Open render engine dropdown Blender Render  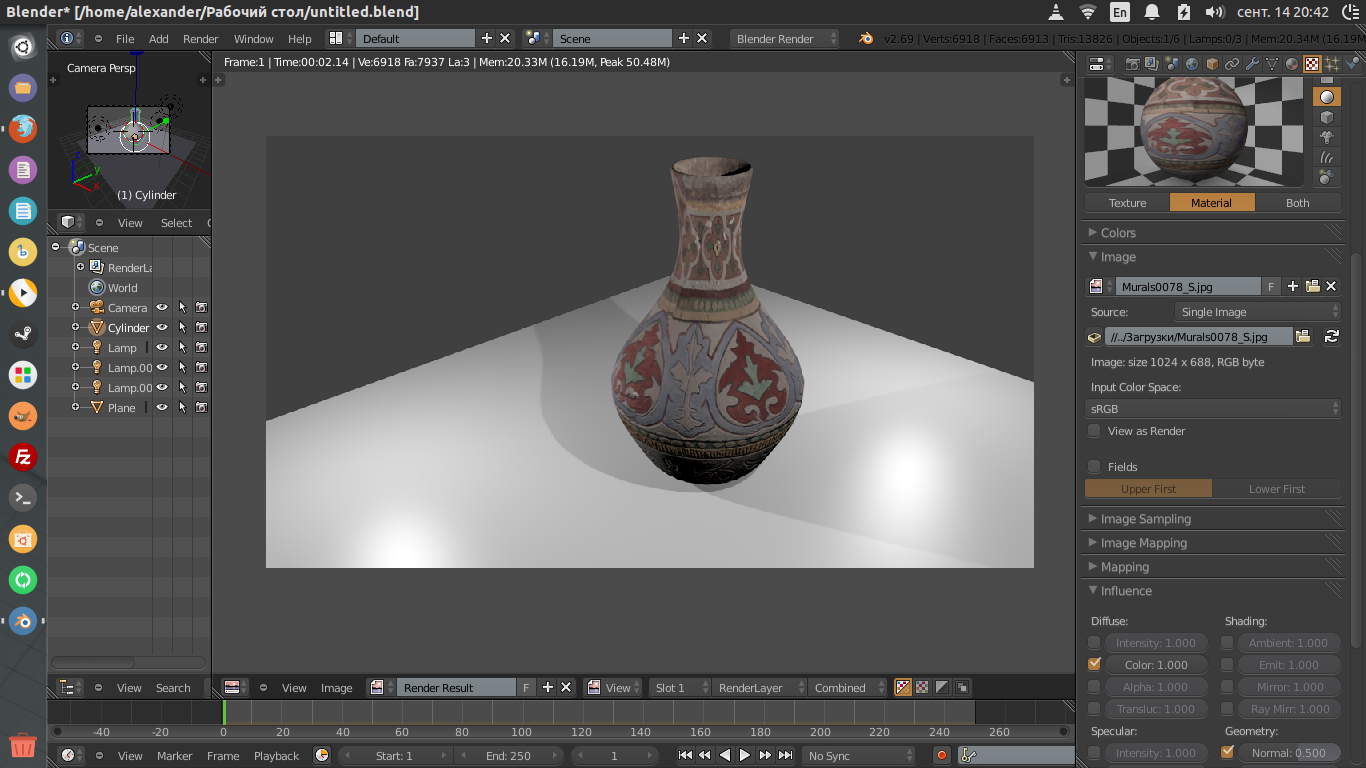[x=786, y=39]
